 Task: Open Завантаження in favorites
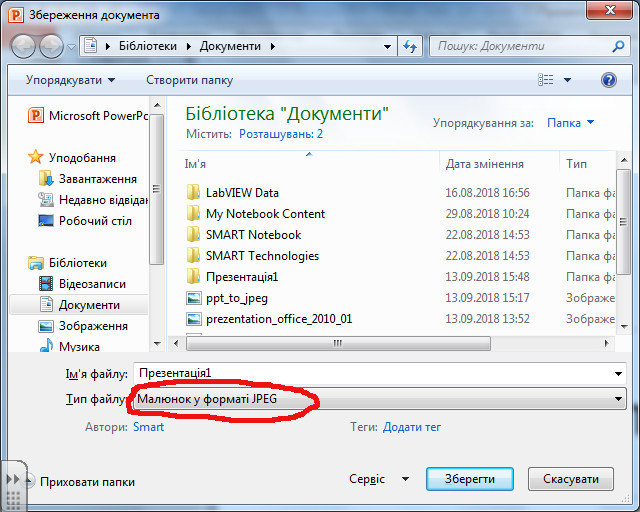coord(97,179)
